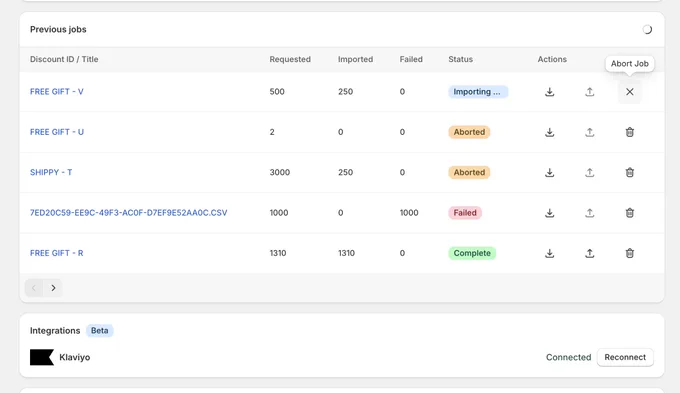Click the loading spinner in Previous jobs
The image size is (680, 393).
647,29
